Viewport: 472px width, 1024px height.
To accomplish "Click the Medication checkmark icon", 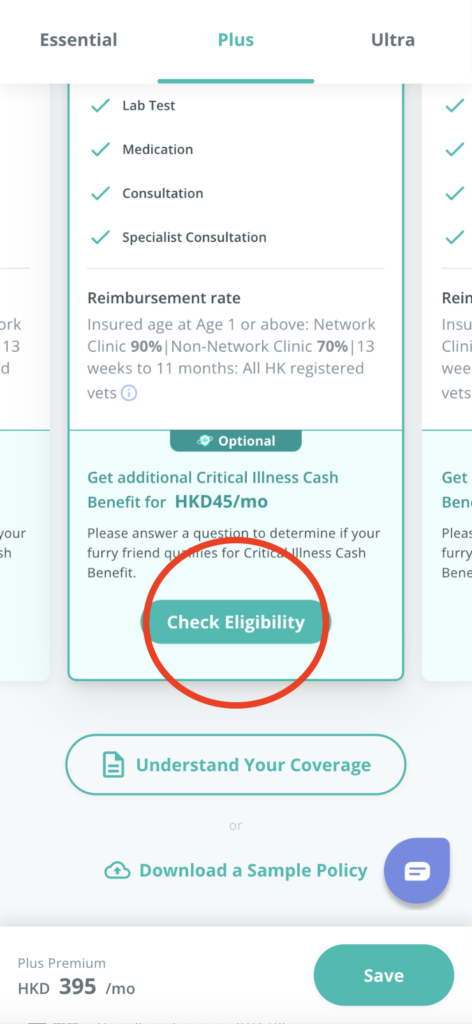I will click(x=100, y=150).
